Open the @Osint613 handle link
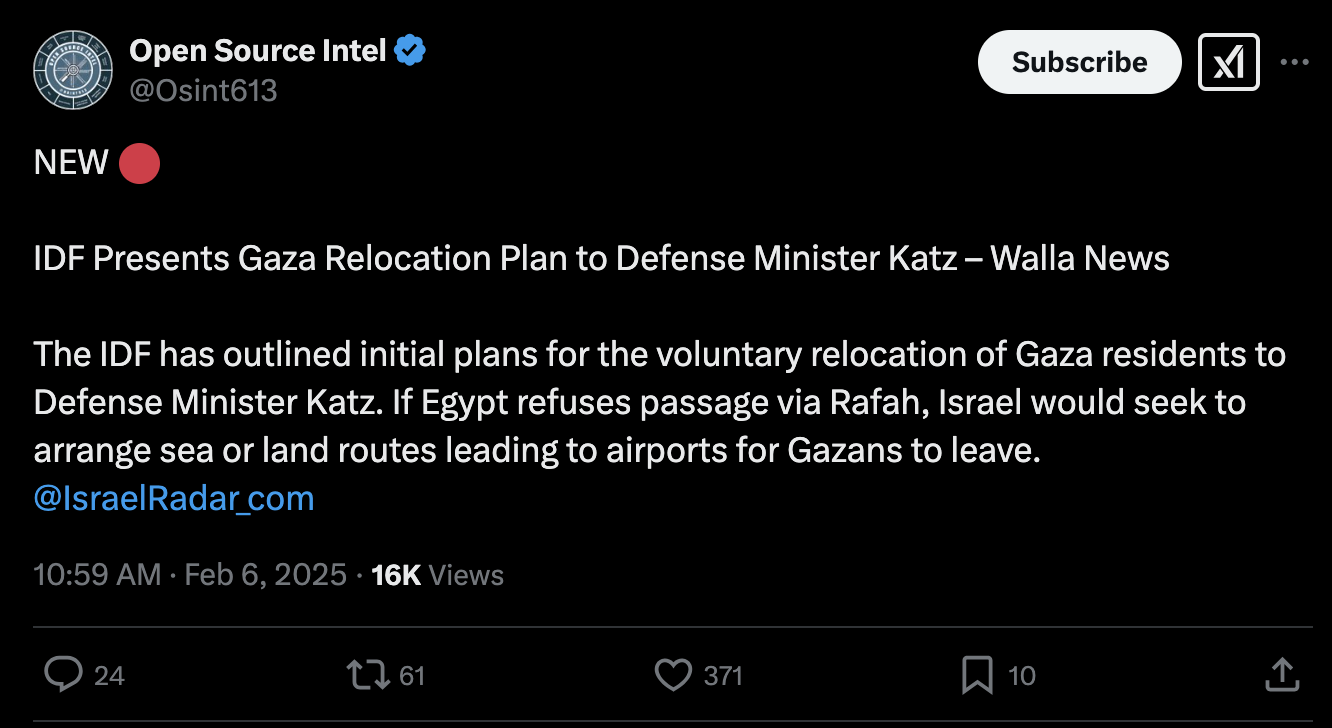This screenshot has height=728, width=1332. pyautogui.click(x=203, y=91)
